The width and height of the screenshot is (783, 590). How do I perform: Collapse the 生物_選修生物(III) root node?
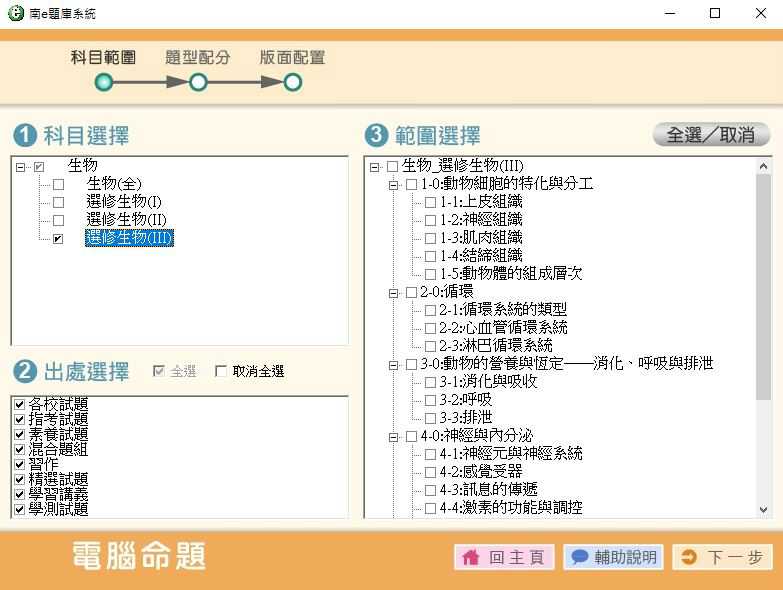[375, 167]
